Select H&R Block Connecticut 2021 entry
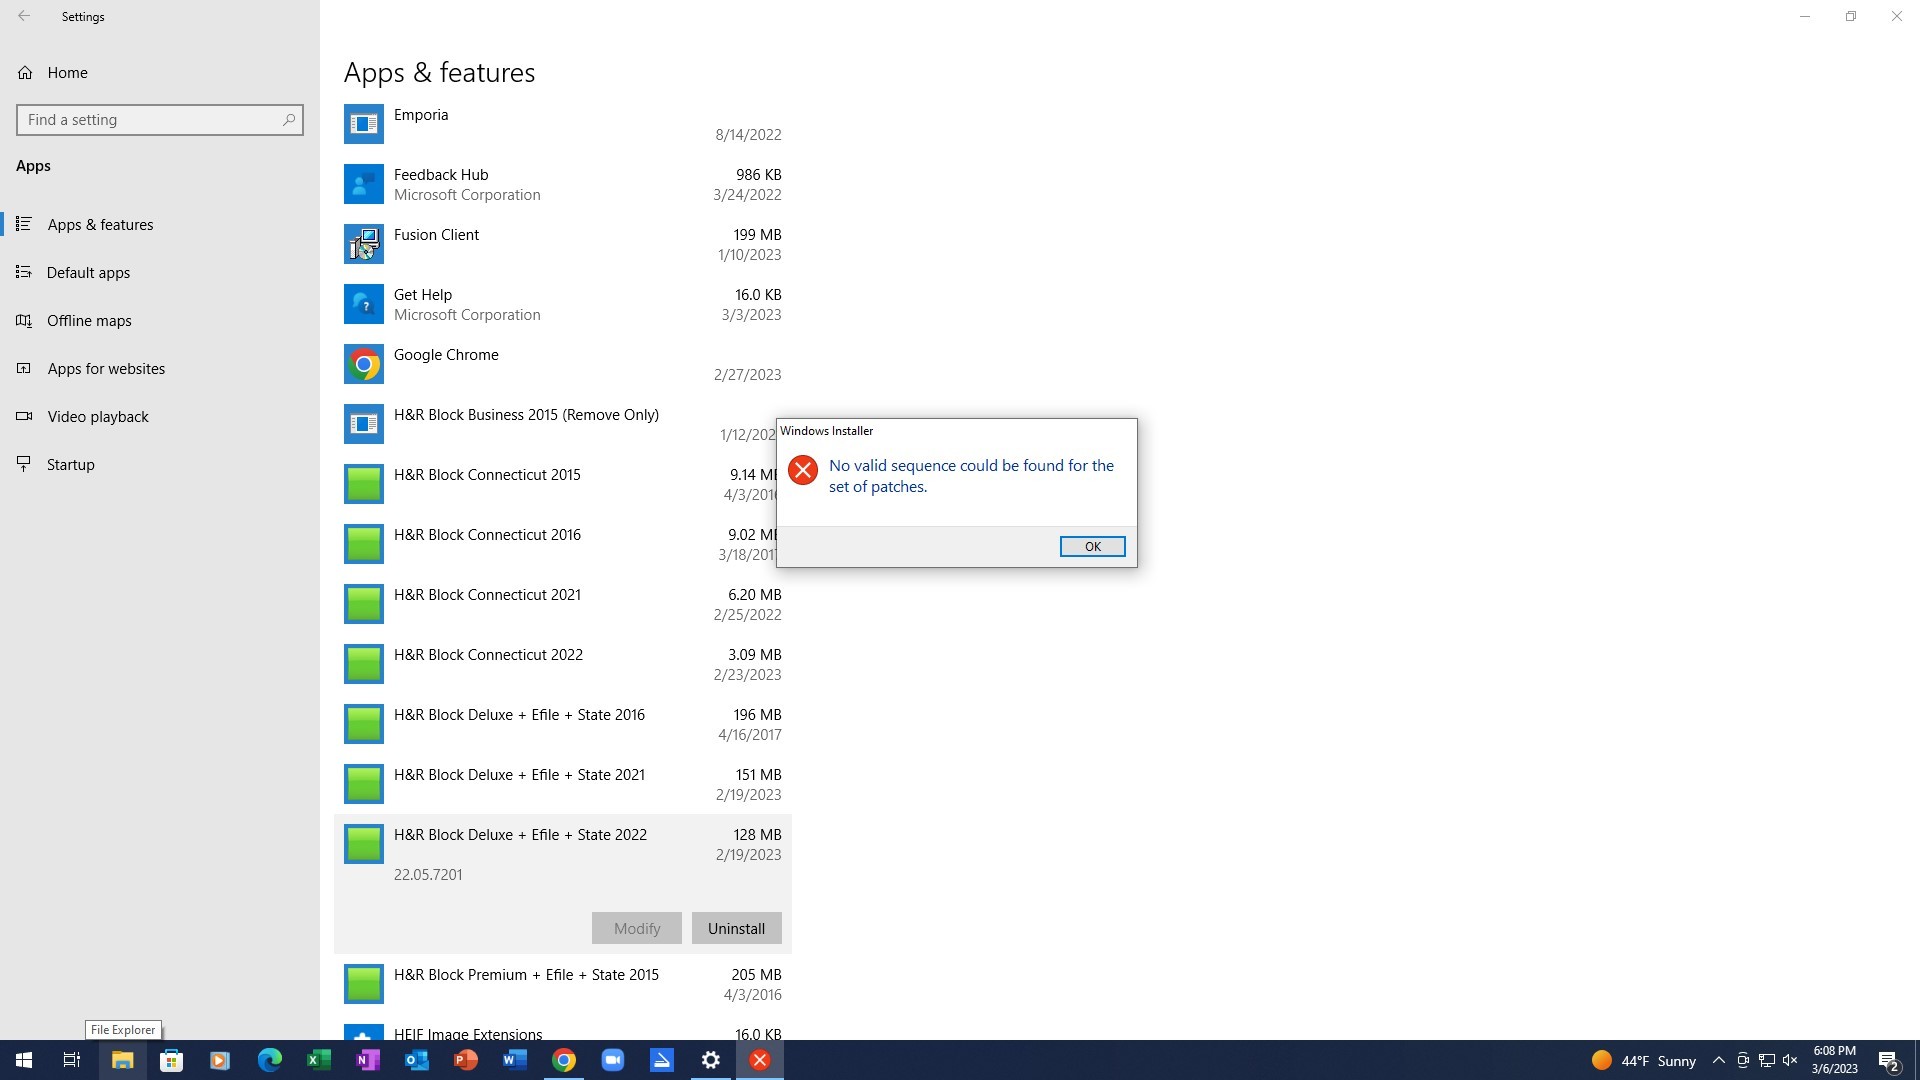1920x1080 pixels. tap(487, 595)
